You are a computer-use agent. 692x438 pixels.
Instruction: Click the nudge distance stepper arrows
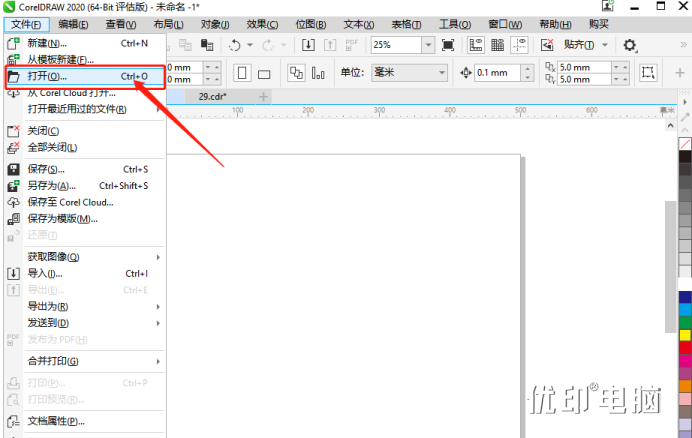(x=527, y=73)
